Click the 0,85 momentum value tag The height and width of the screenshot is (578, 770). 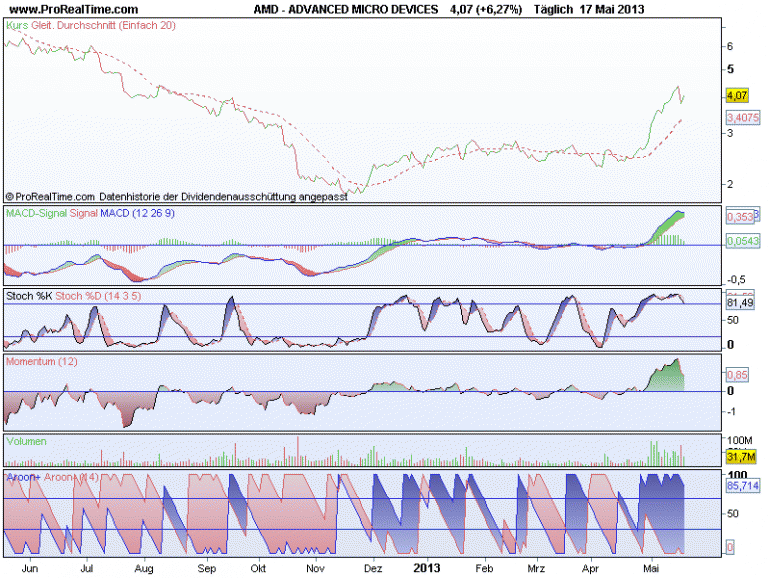[737, 375]
